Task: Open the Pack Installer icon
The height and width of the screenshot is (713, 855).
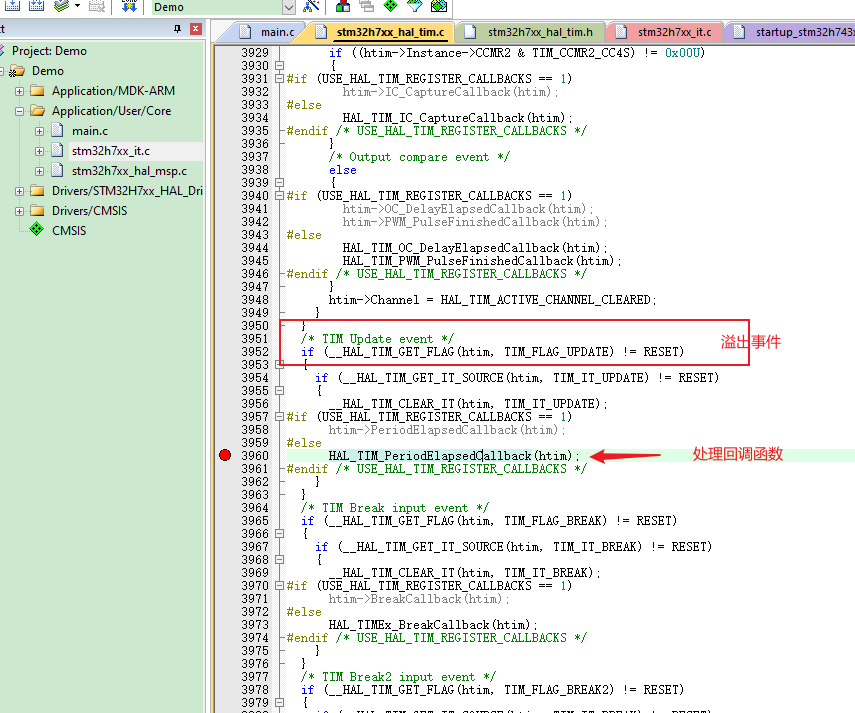Action: (x=439, y=5)
